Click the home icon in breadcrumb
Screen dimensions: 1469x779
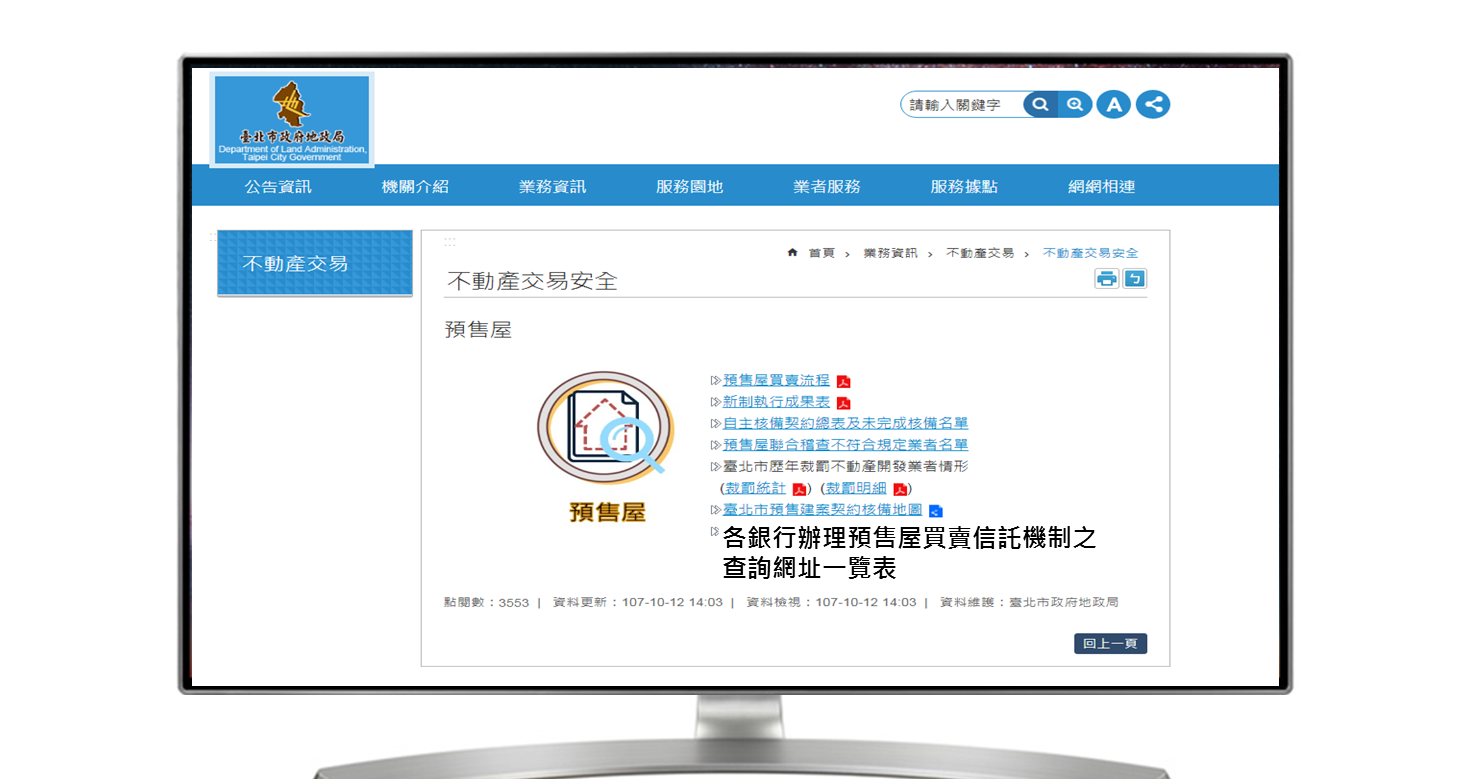tap(793, 253)
